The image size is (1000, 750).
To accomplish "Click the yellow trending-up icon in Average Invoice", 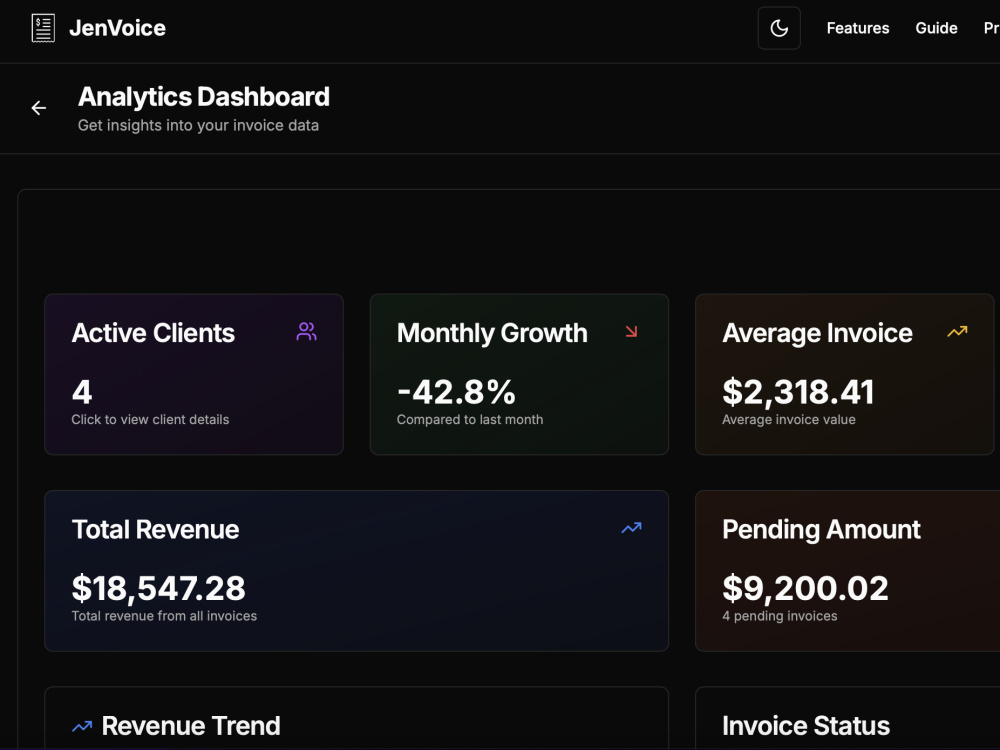I will click(x=957, y=332).
